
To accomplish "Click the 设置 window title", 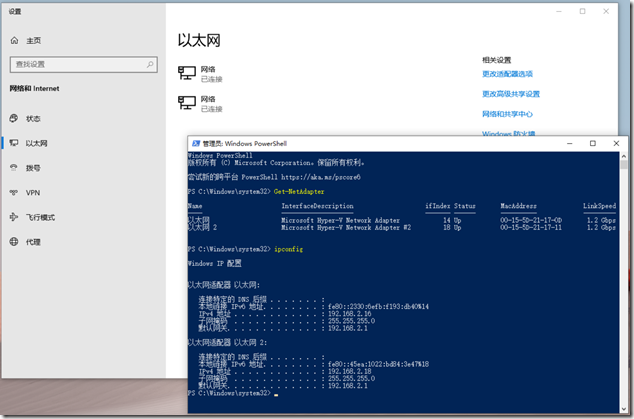I will coord(15,11).
